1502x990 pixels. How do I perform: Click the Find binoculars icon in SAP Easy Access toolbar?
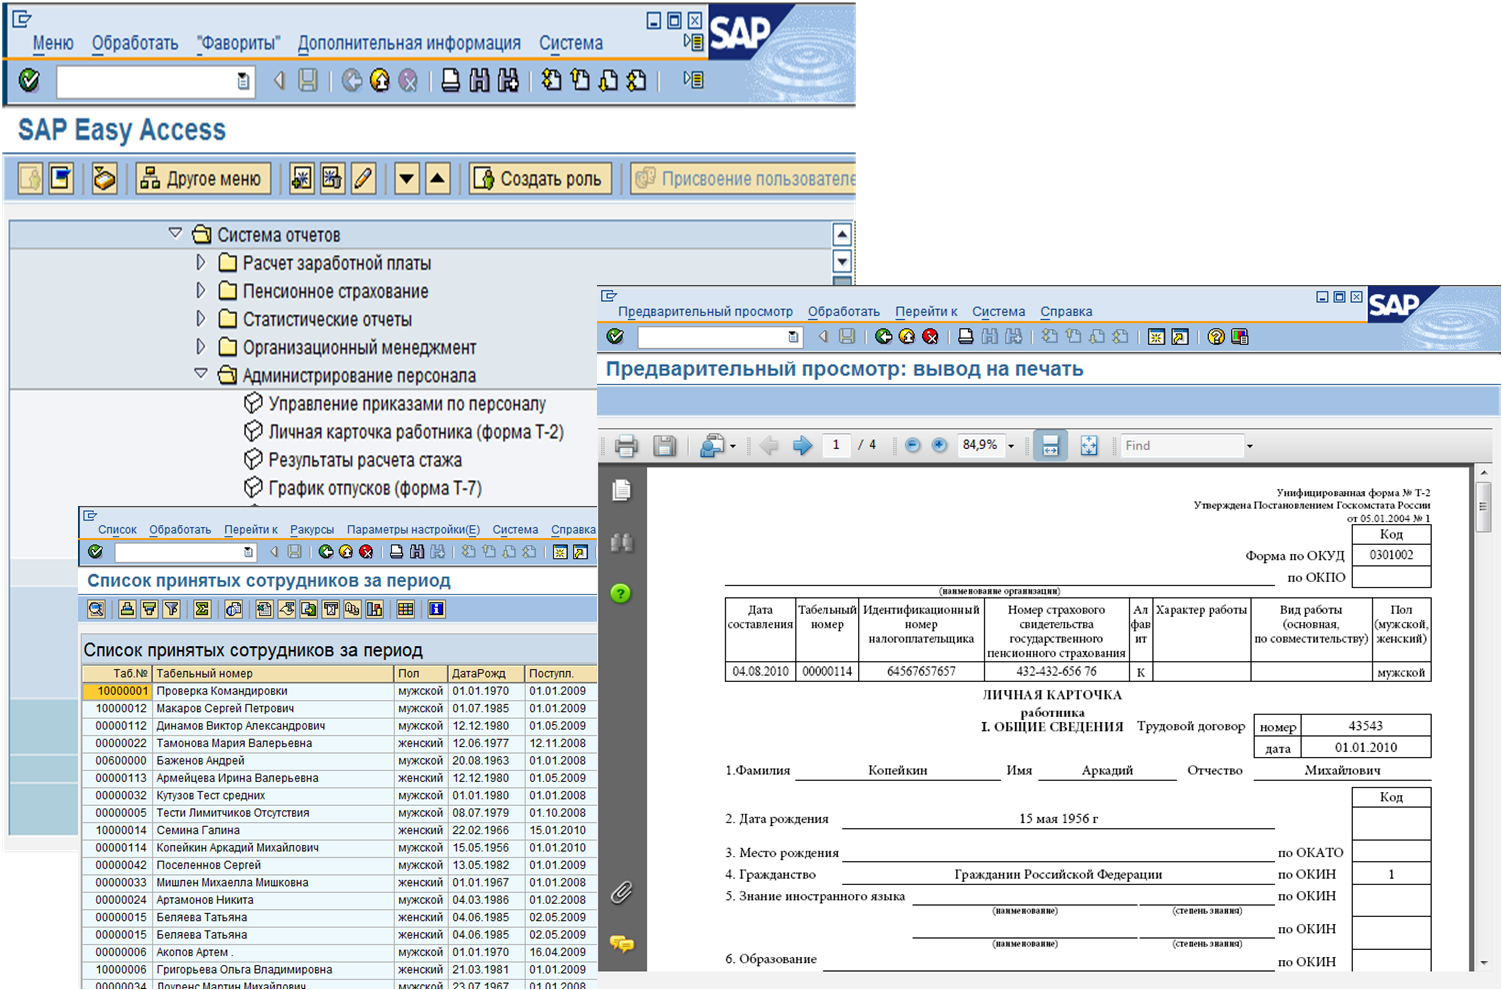pos(480,81)
